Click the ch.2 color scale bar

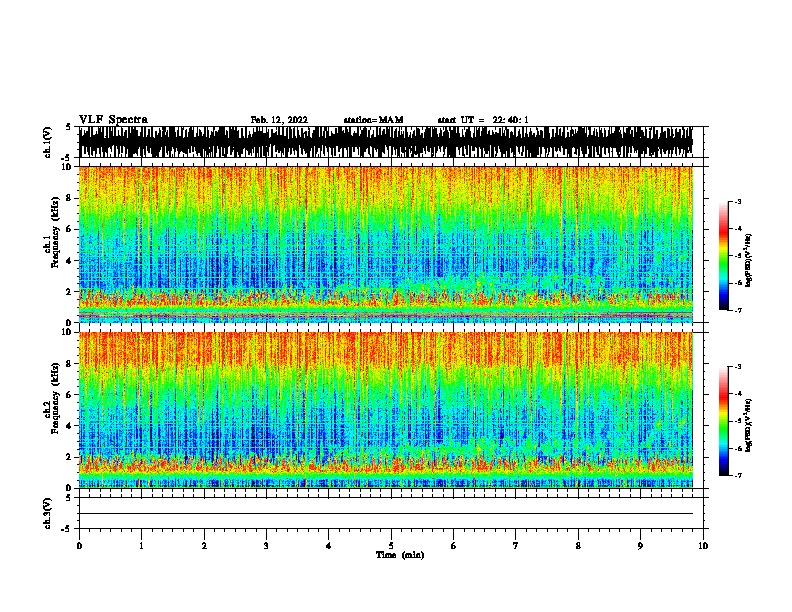[724, 421]
